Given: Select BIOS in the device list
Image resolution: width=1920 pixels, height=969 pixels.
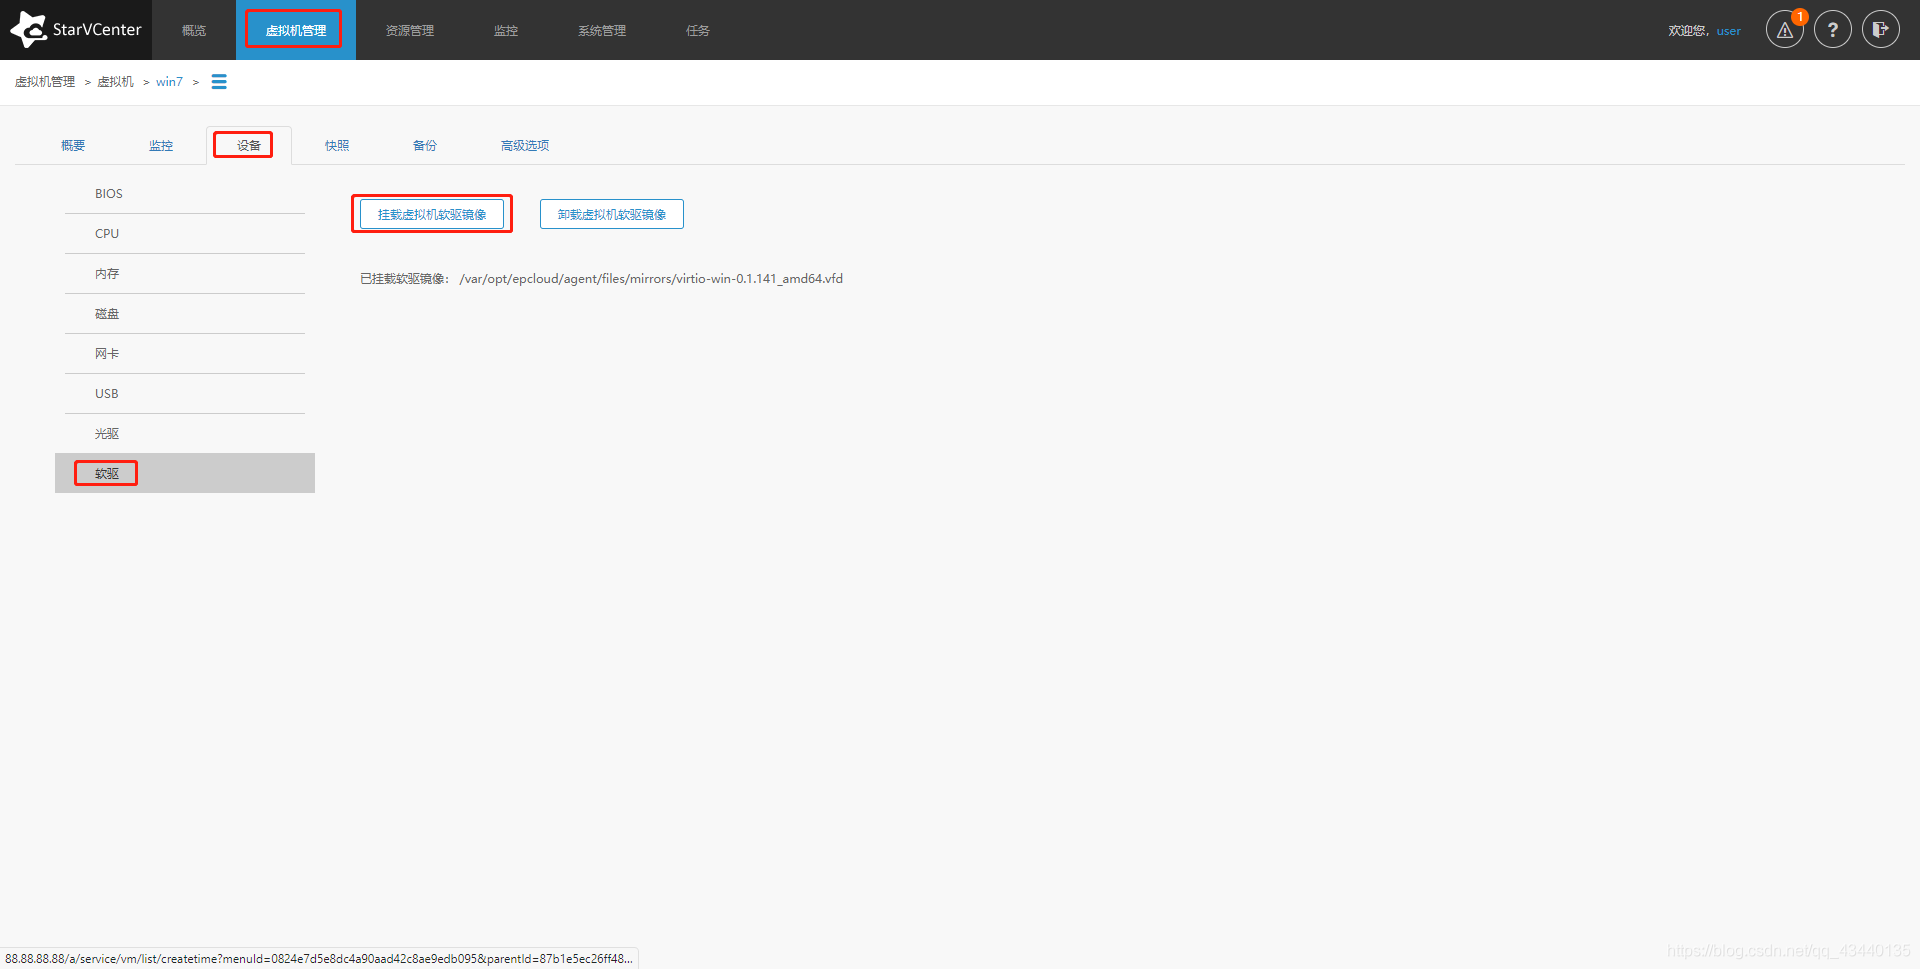Looking at the screenshot, I should click(185, 194).
